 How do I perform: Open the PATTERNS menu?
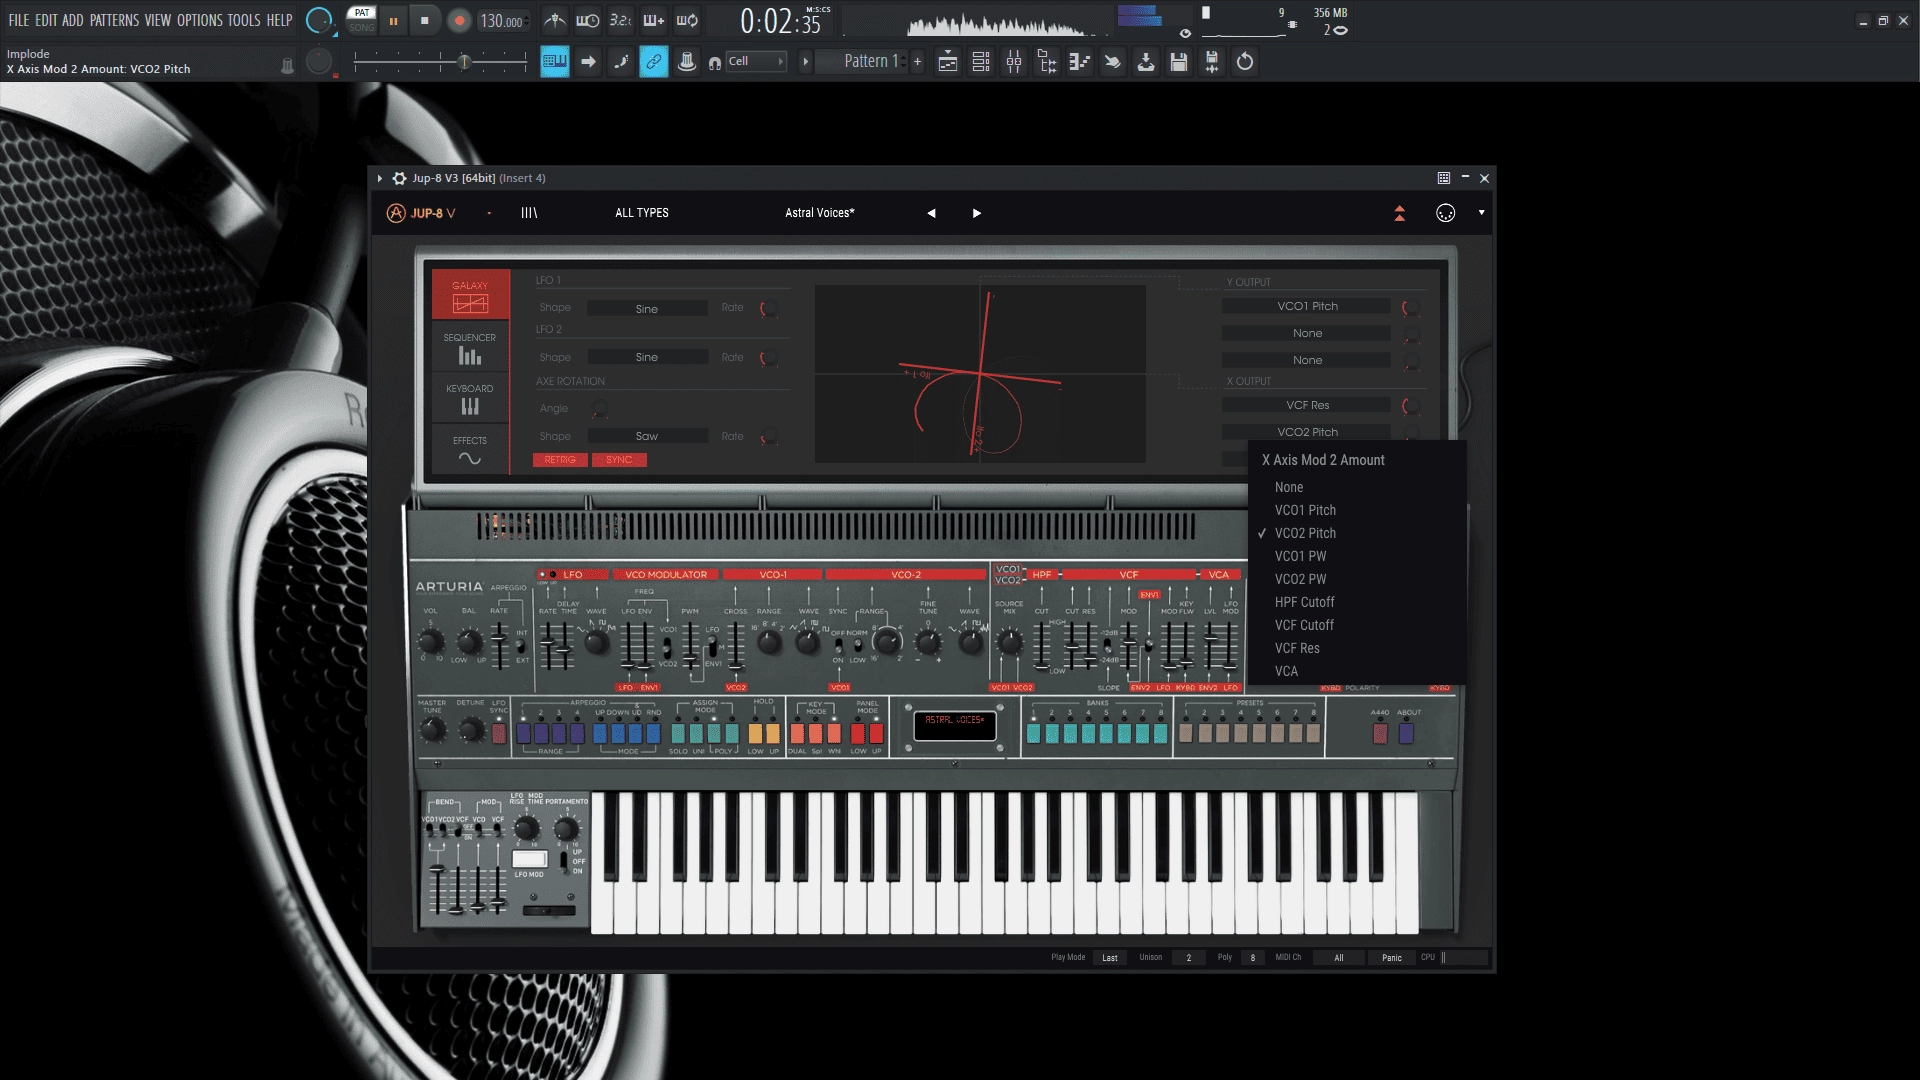point(115,20)
